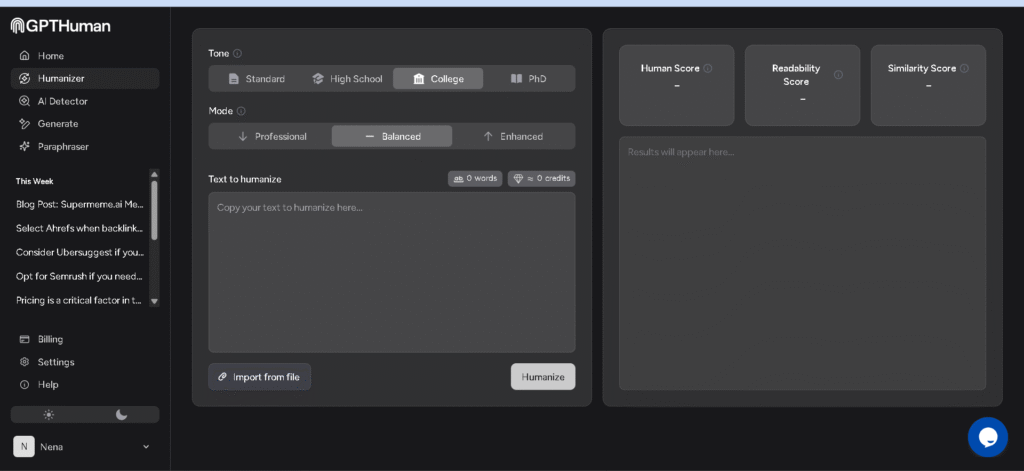Open the AI Detector page
This screenshot has height=471, width=1024.
pos(62,101)
